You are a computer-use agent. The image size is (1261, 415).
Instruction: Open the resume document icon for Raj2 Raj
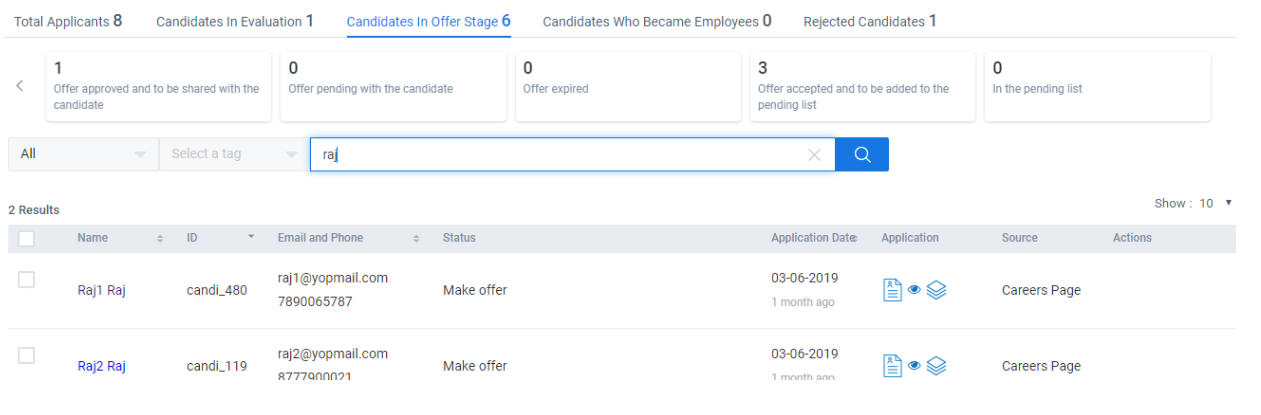[x=892, y=366]
